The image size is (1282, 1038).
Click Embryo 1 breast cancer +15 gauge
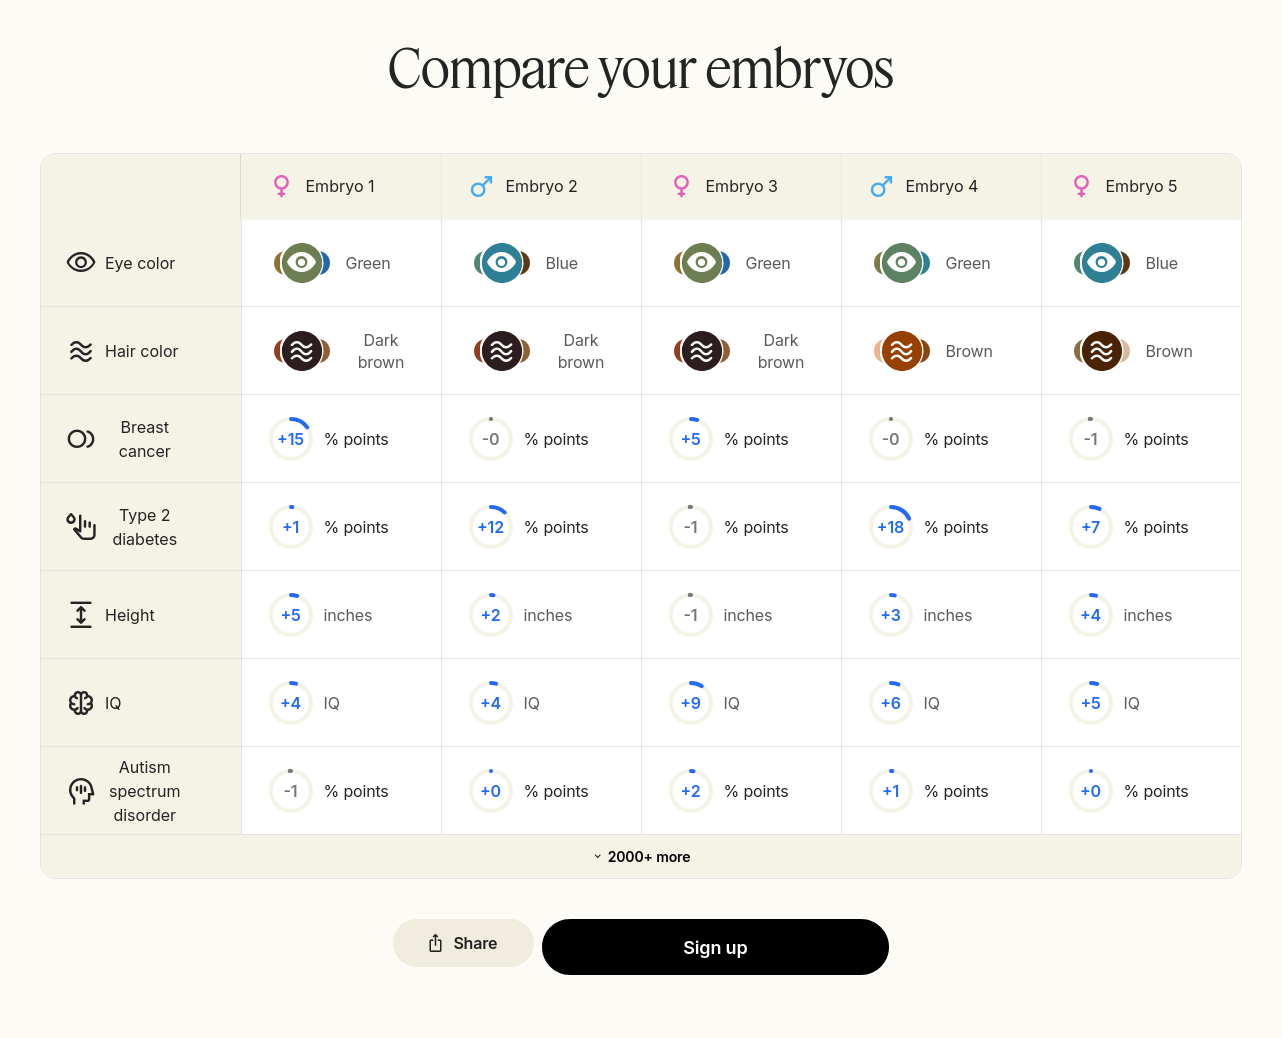coord(291,439)
